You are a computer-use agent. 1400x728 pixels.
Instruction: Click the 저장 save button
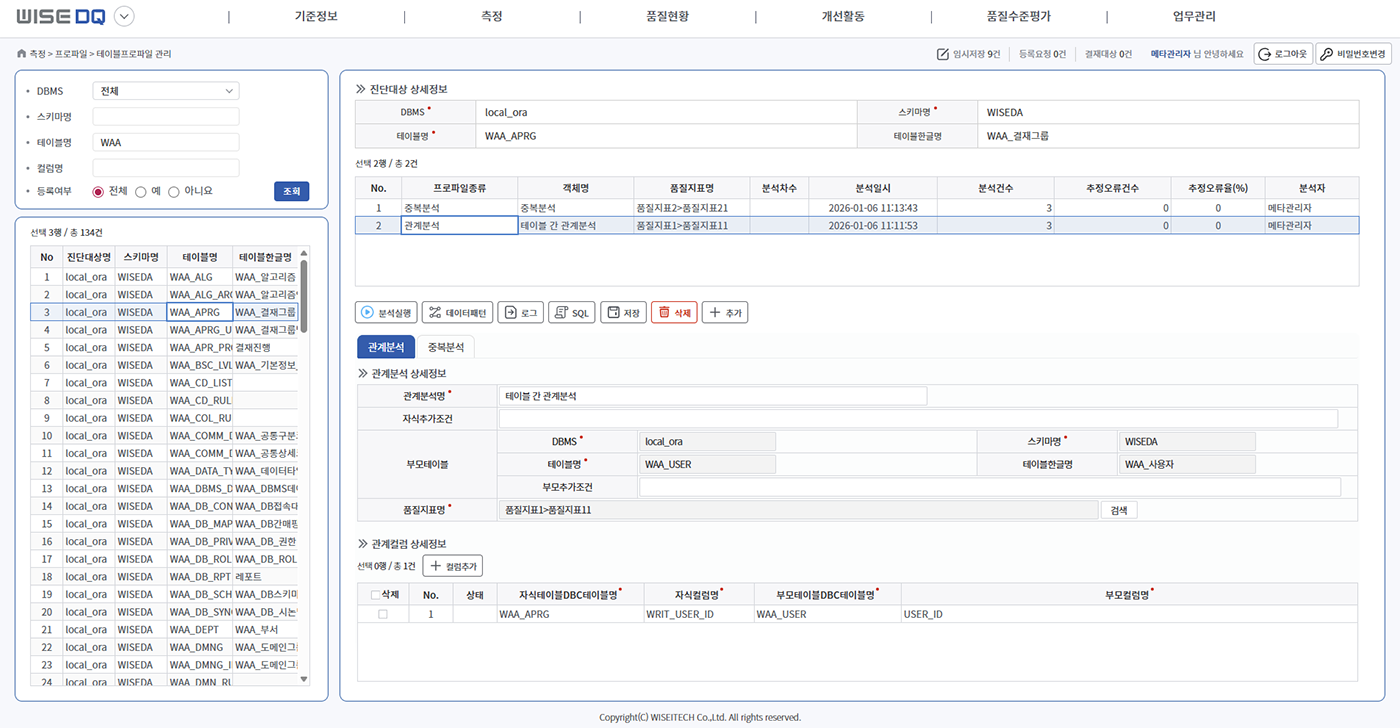623,313
